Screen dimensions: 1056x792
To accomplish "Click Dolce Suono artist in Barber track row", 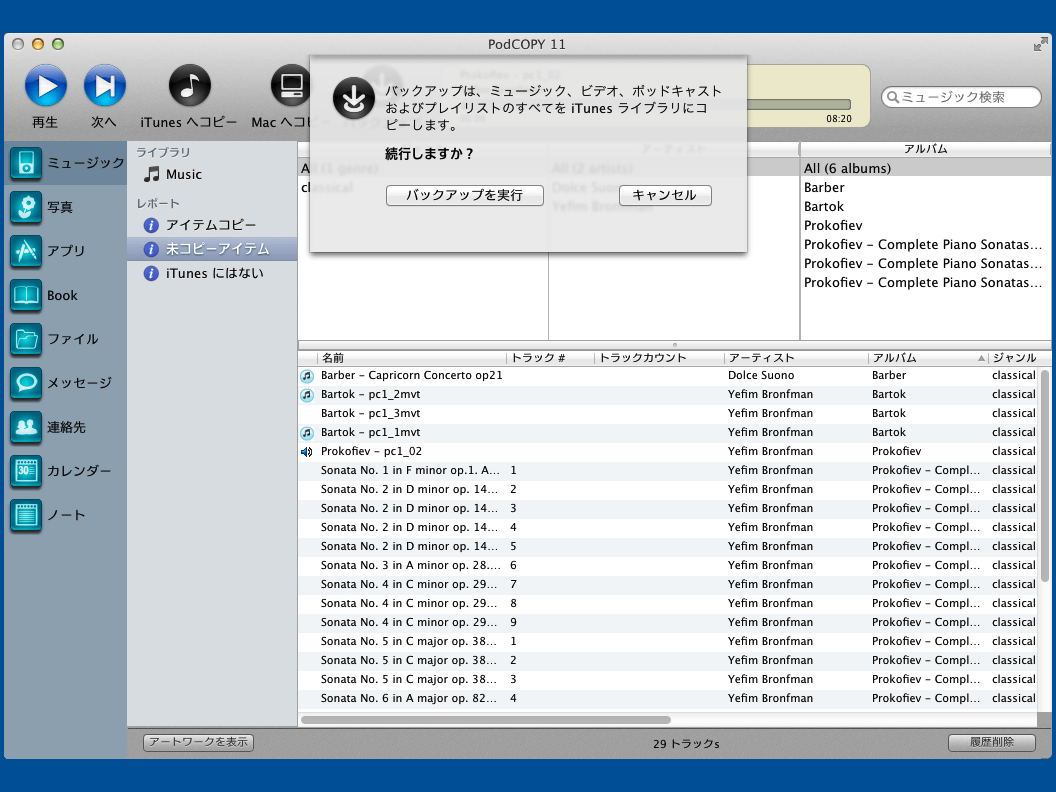I will [760, 375].
